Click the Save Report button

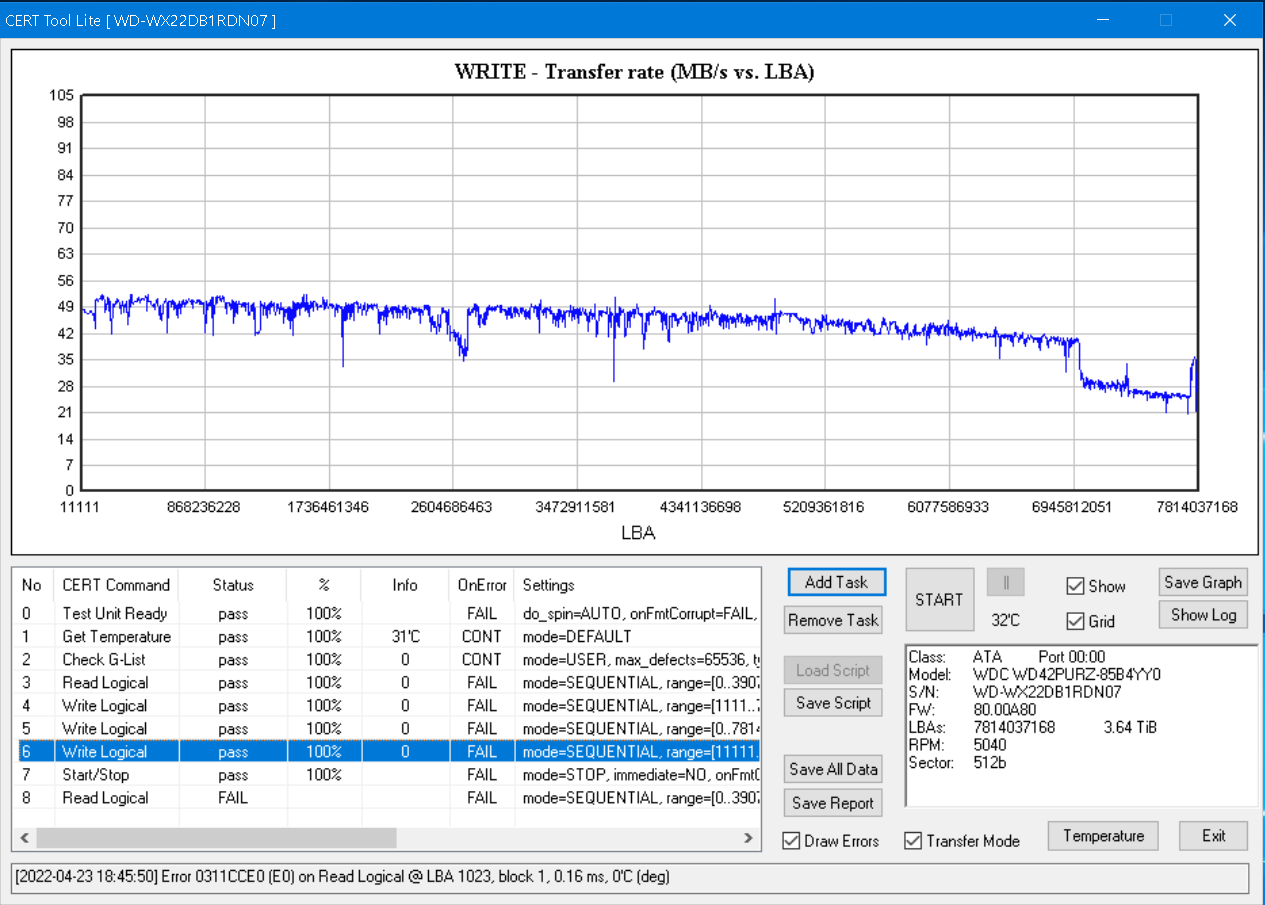click(833, 803)
